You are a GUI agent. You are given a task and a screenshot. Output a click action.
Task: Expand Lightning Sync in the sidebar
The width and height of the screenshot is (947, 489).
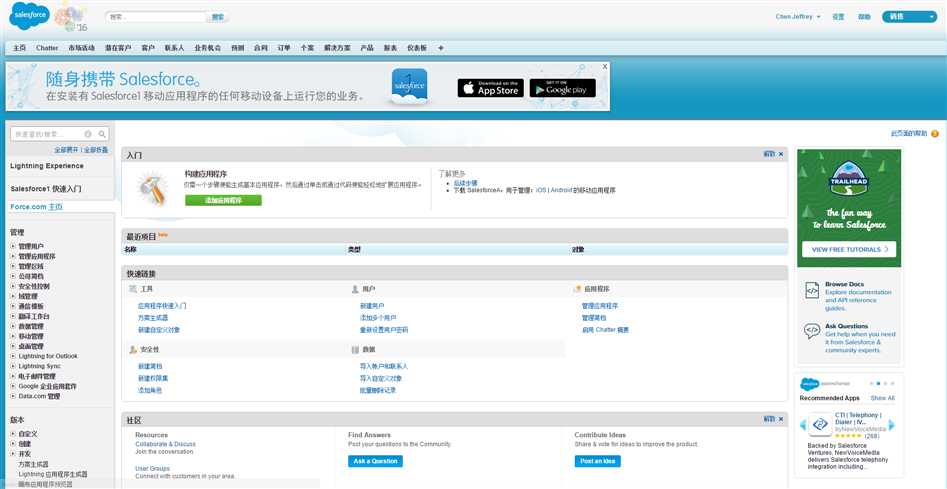click(13, 366)
